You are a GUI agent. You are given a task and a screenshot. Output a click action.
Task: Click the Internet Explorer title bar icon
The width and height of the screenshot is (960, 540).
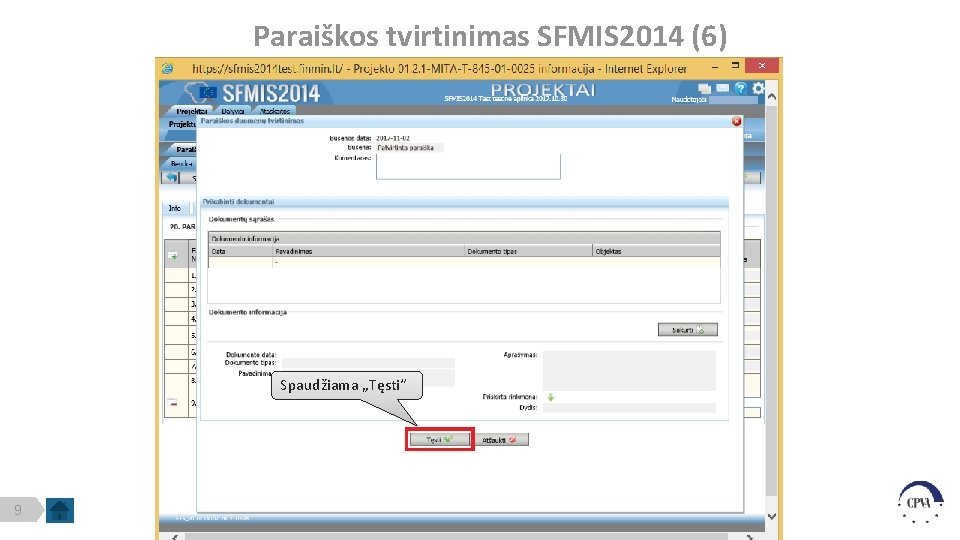[x=168, y=69]
